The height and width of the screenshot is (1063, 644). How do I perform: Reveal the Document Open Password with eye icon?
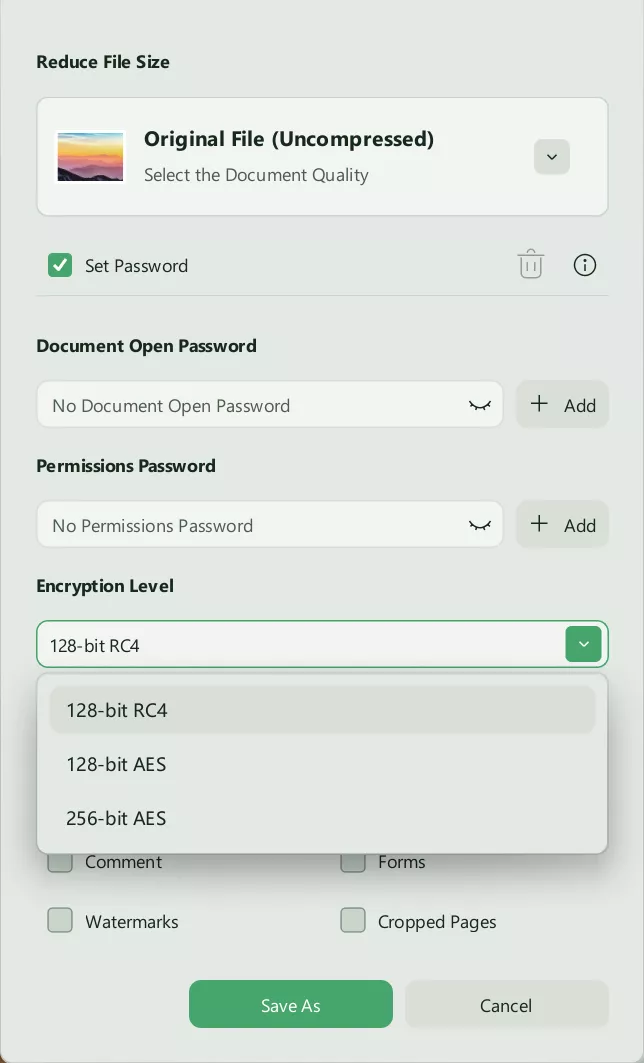480,404
